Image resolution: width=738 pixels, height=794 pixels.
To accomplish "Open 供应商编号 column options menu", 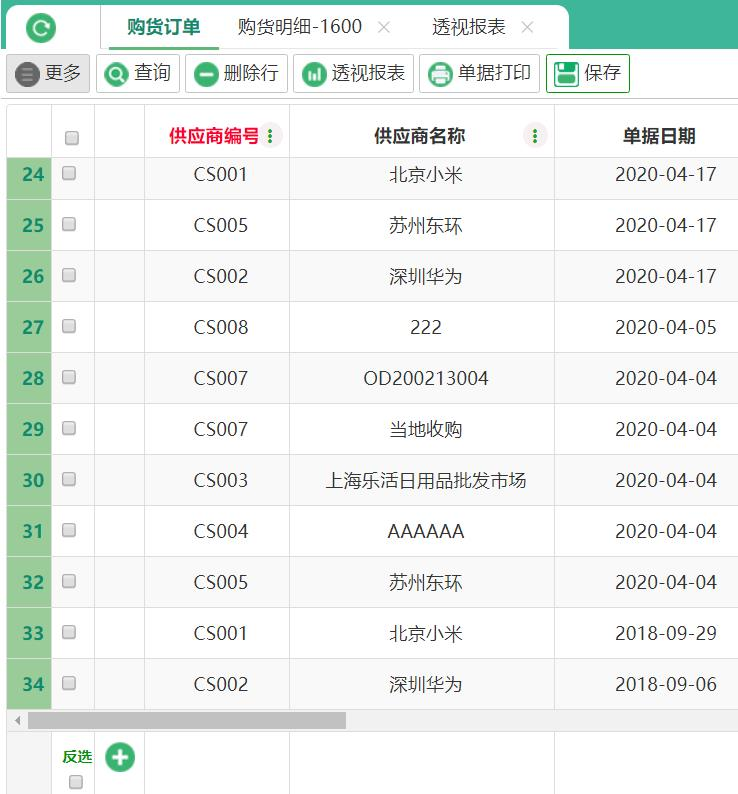I will pos(271,136).
